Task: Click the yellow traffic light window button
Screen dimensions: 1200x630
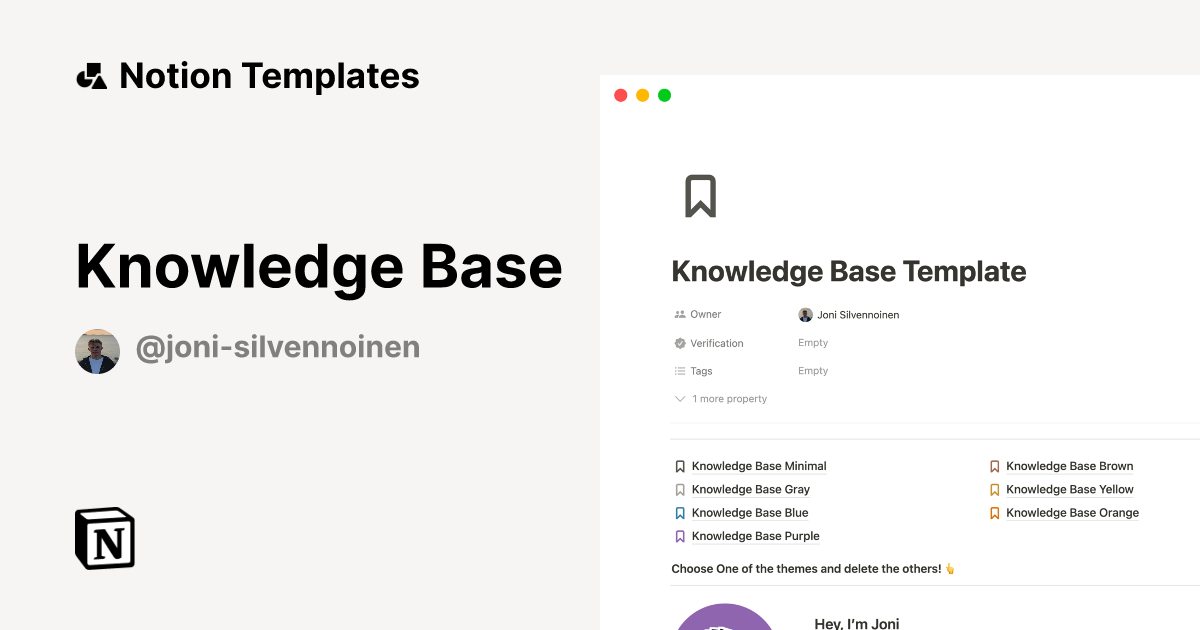Action: point(642,94)
